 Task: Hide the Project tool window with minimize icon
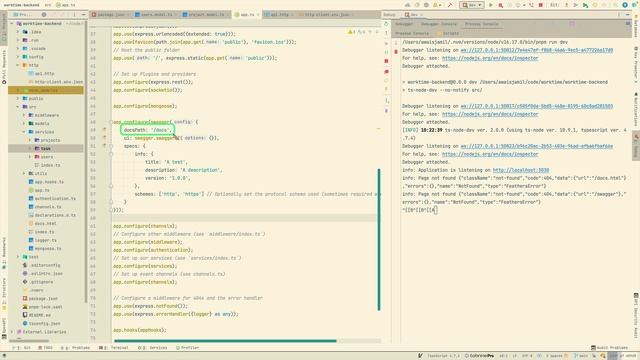point(83,14)
